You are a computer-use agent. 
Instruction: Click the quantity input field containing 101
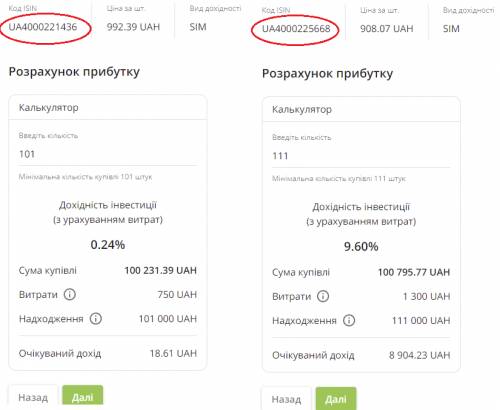[108, 154]
